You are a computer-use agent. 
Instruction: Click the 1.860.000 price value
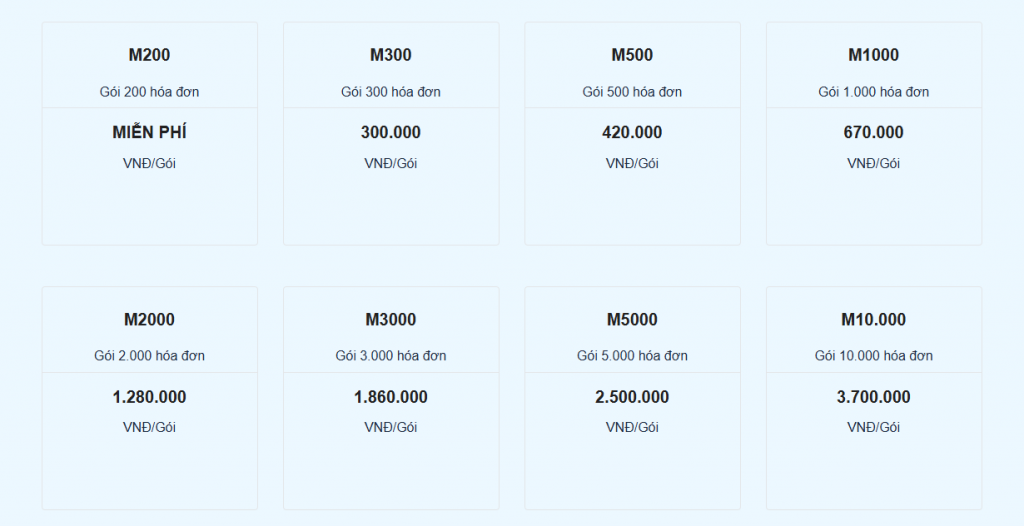pos(391,397)
